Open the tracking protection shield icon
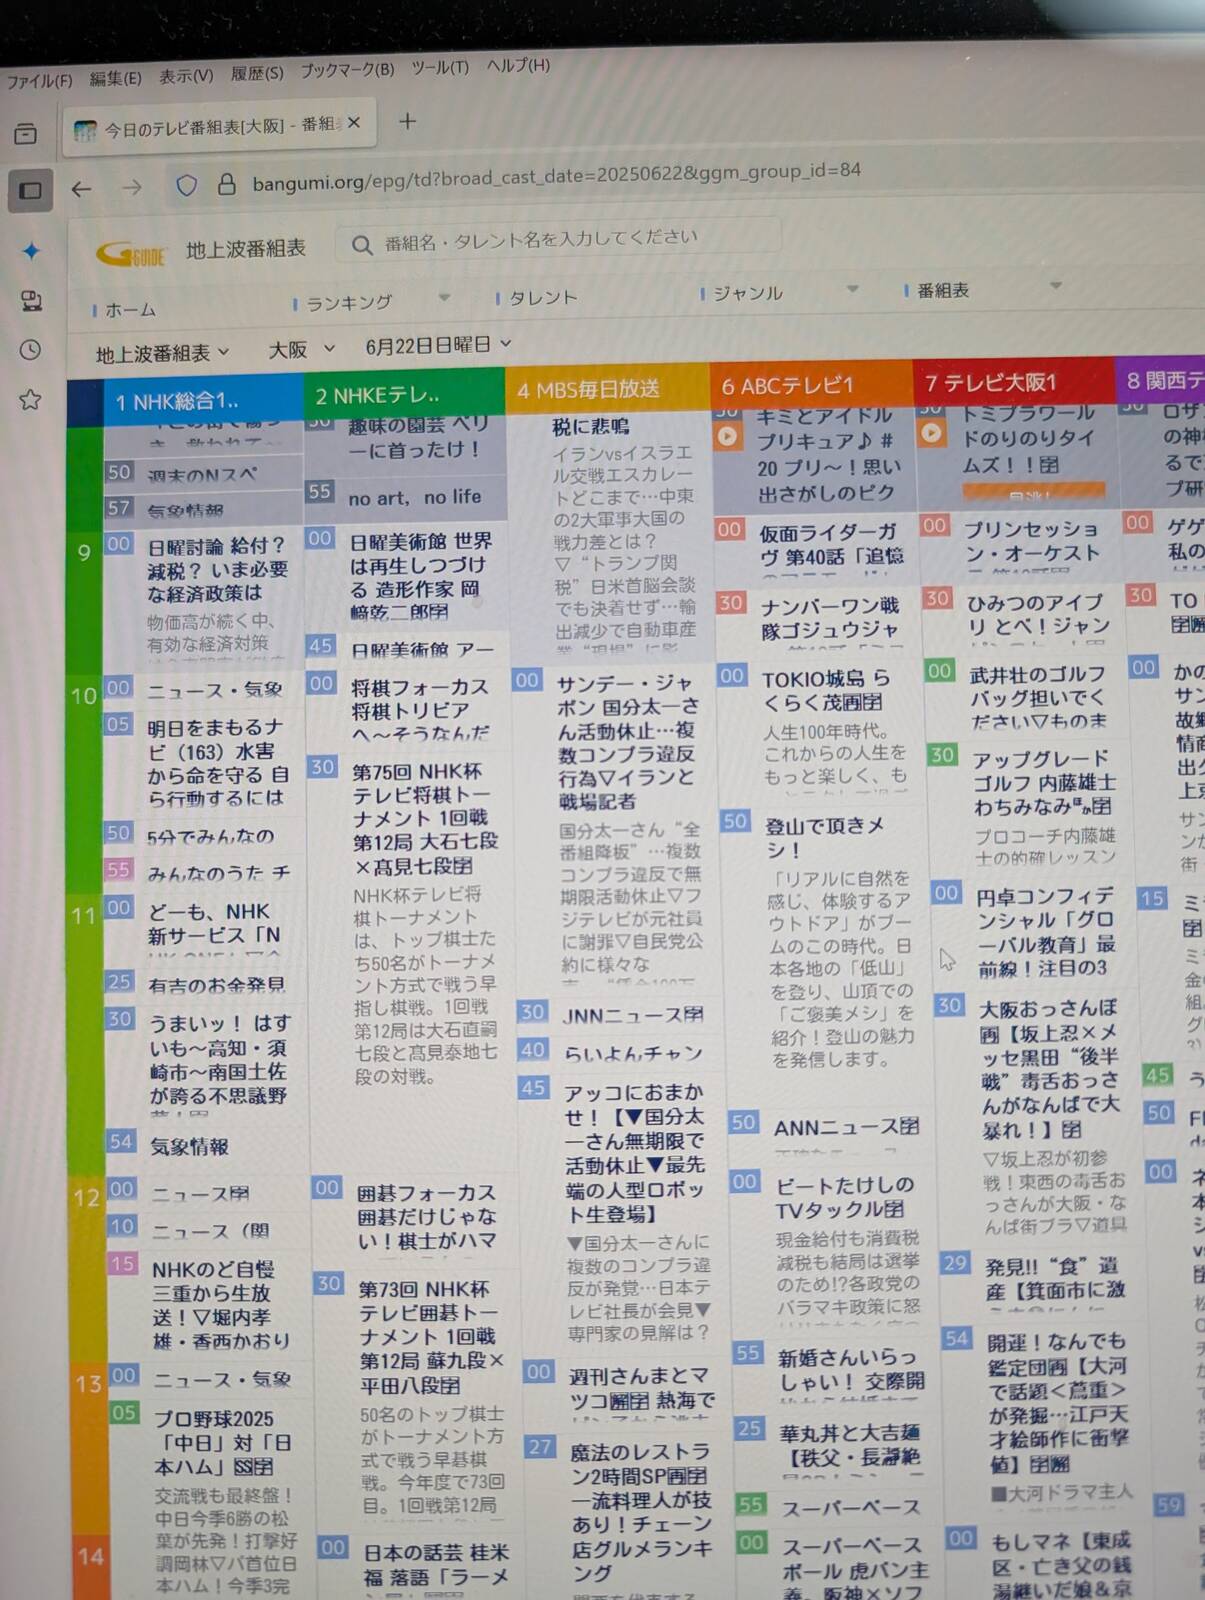The height and width of the screenshot is (1600, 1205). pyautogui.click(x=186, y=185)
